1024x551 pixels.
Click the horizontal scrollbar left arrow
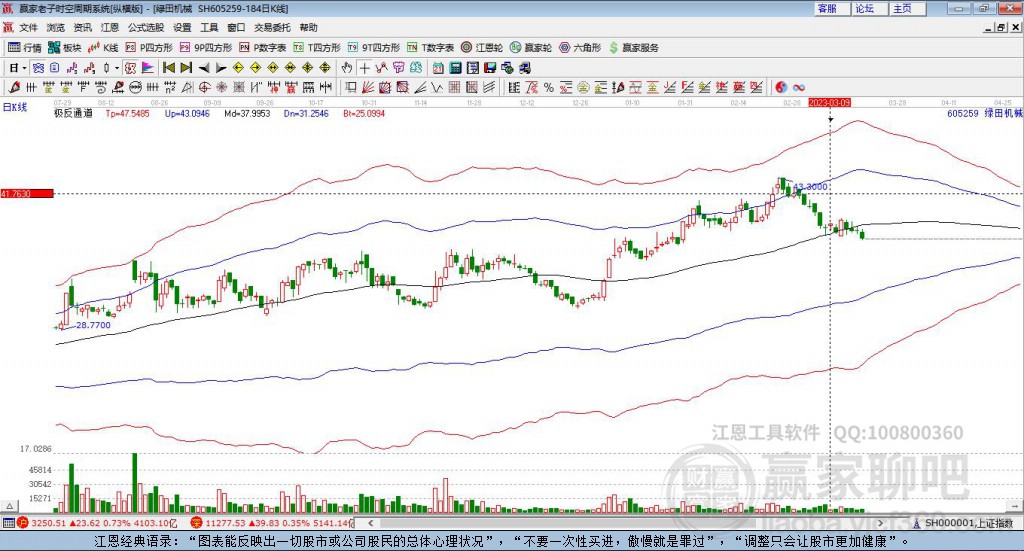[370, 523]
